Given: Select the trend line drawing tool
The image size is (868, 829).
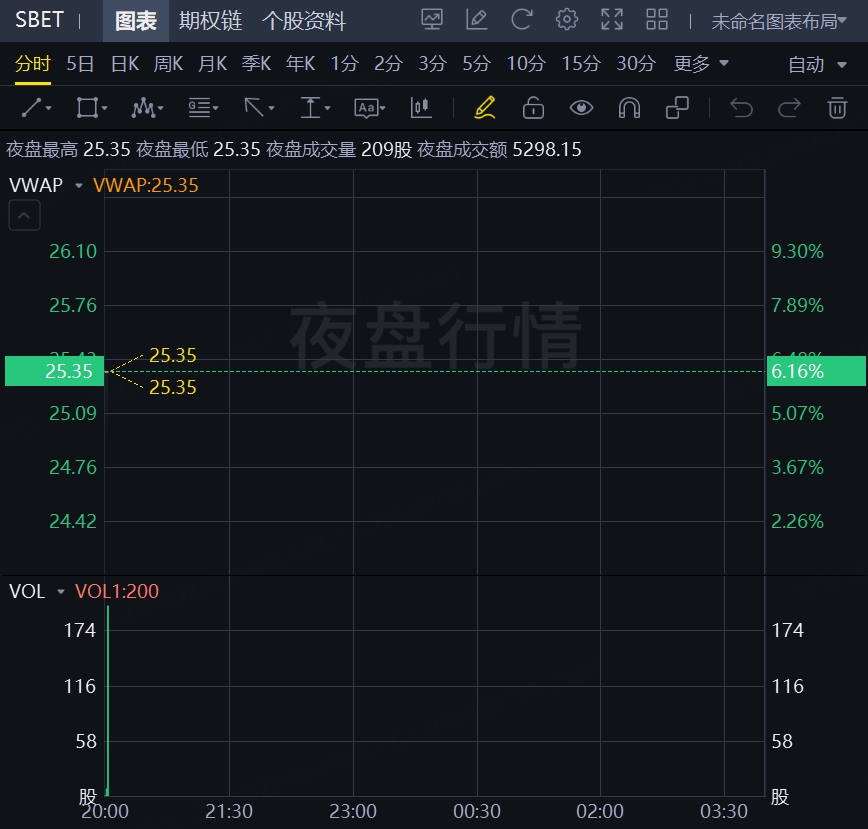Looking at the screenshot, I should pyautogui.click(x=33, y=108).
